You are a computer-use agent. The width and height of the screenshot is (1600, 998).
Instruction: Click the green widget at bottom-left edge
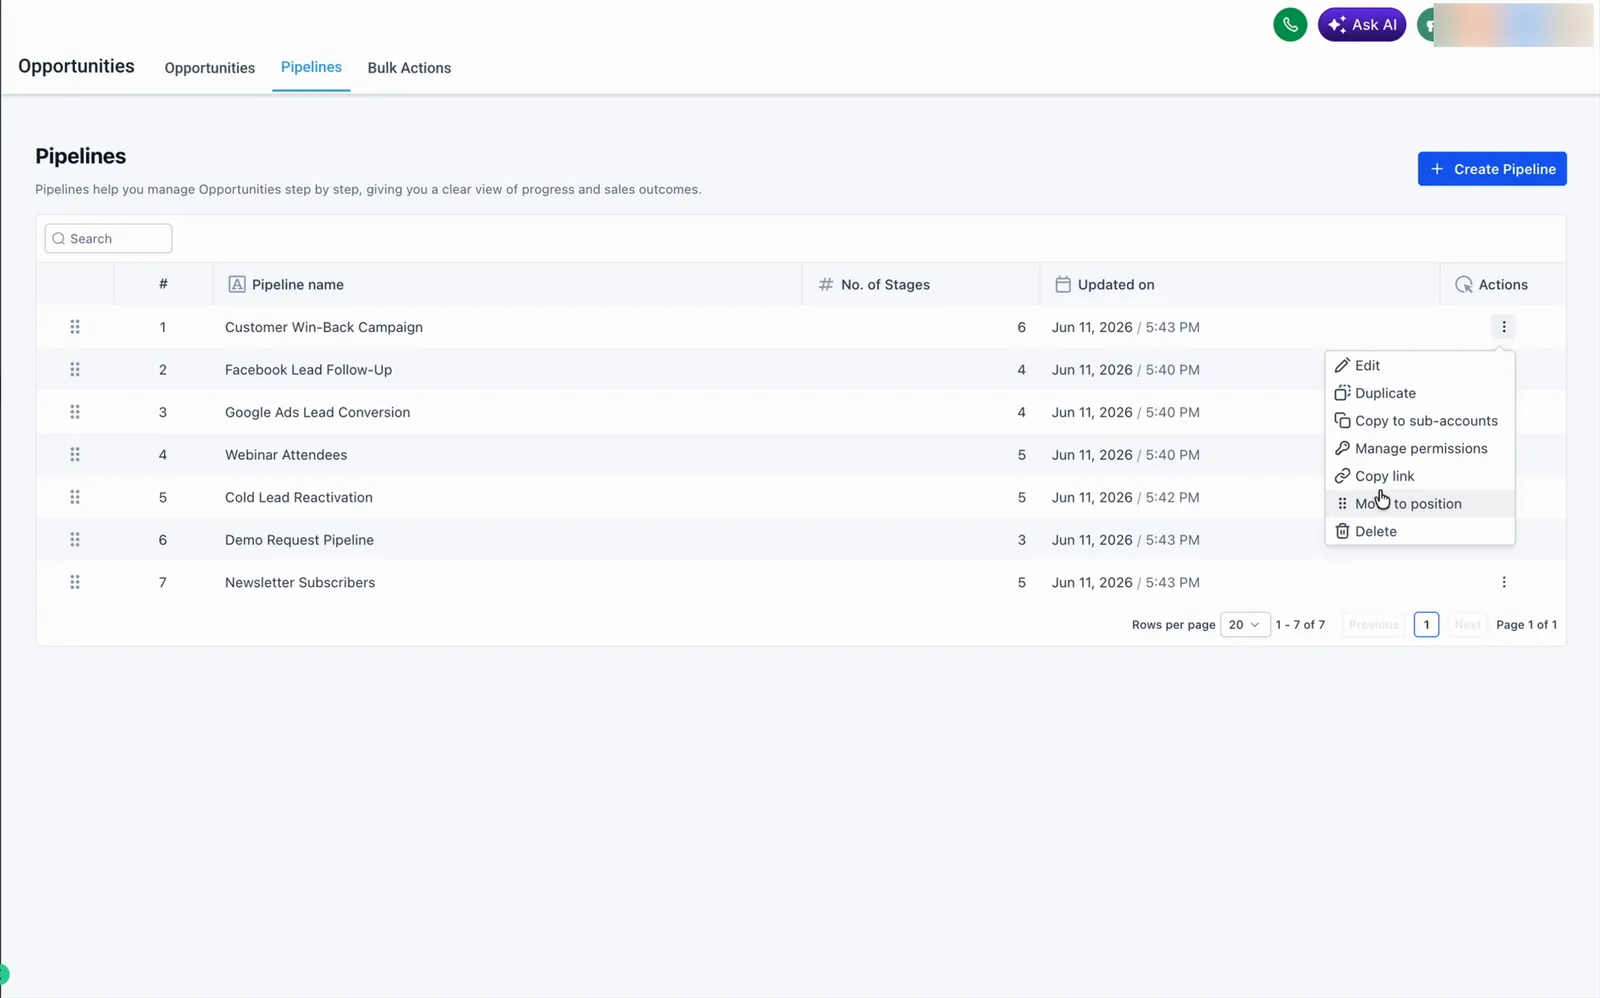tap(4, 973)
